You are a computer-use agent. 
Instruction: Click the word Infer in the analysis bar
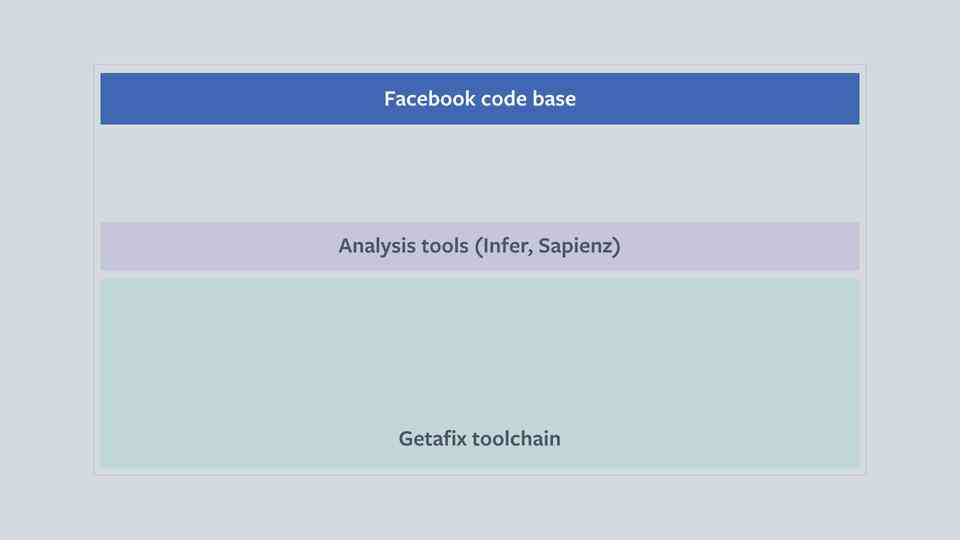pyautogui.click(x=504, y=246)
